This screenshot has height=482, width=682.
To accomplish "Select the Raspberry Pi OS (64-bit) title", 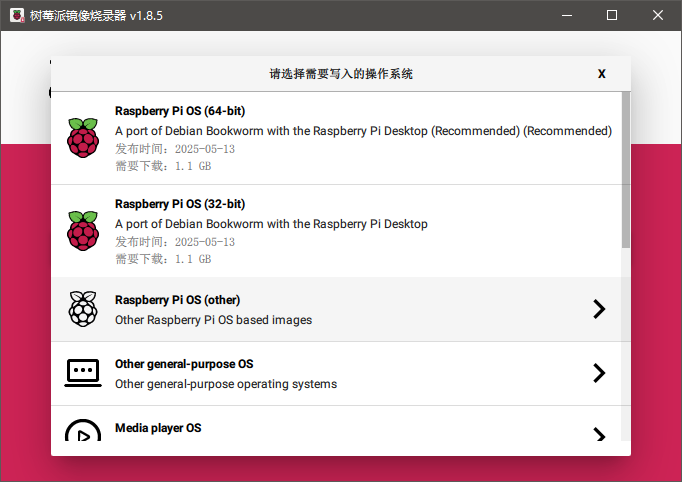I will (x=180, y=111).
